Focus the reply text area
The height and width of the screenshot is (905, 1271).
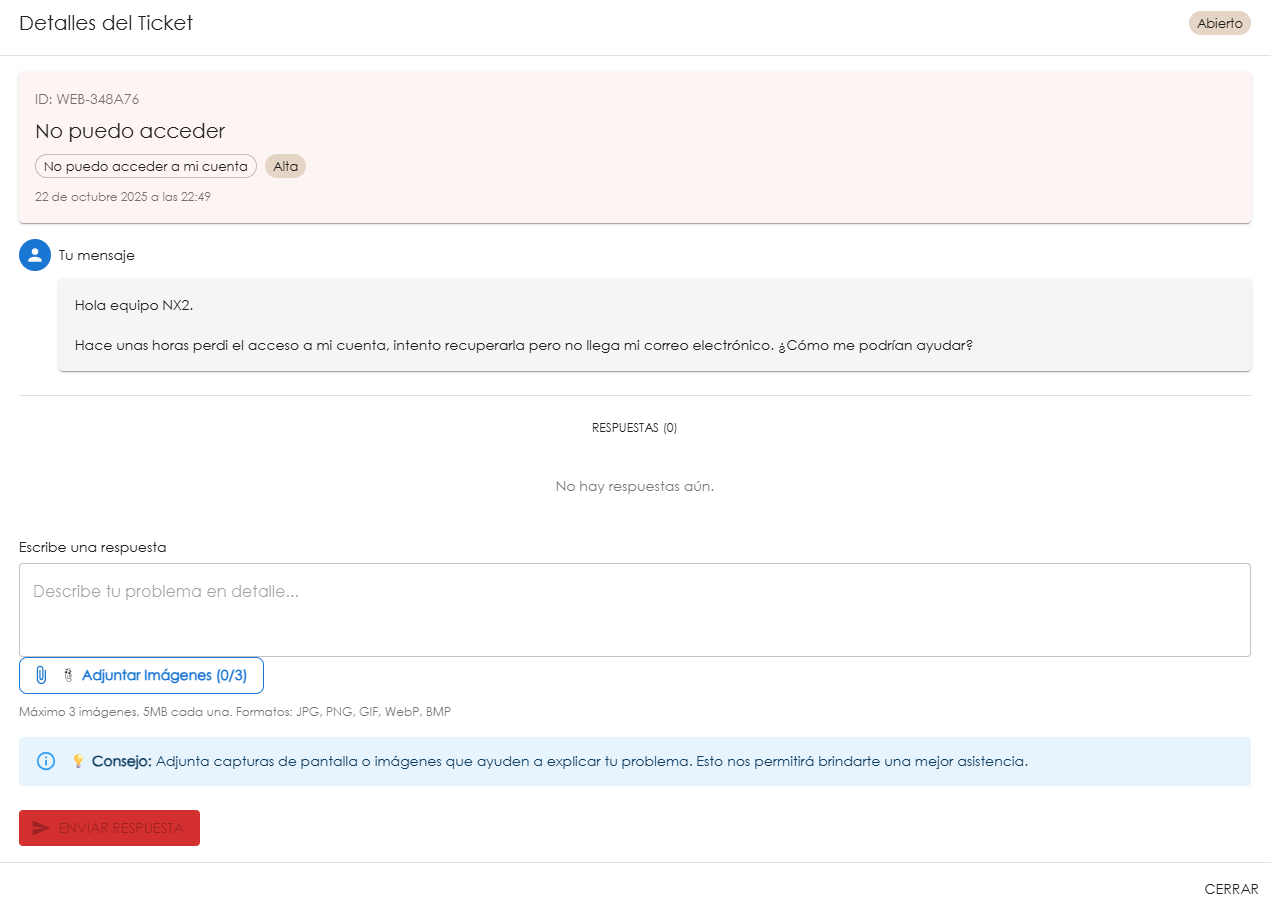click(x=634, y=609)
